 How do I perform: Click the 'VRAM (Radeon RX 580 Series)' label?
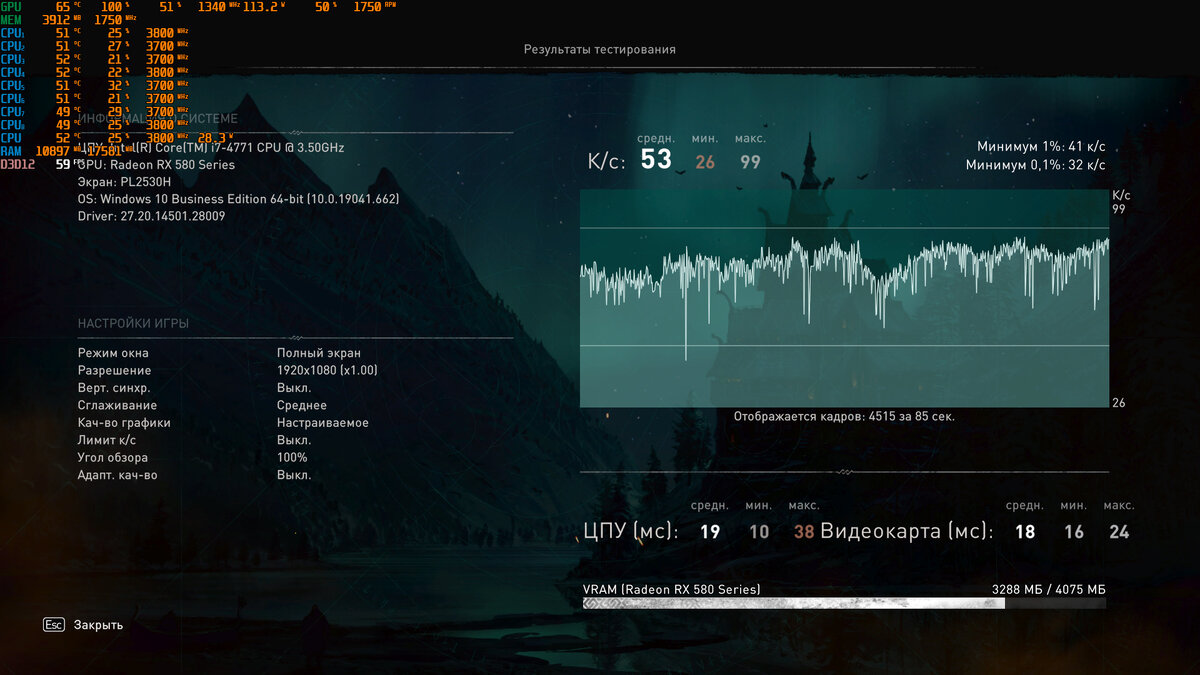tap(671, 589)
